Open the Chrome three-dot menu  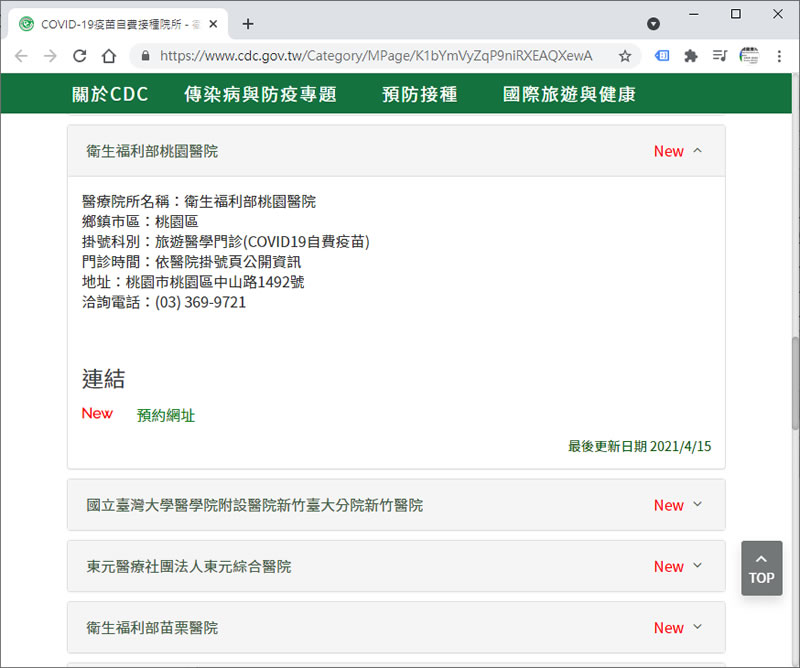(779, 56)
